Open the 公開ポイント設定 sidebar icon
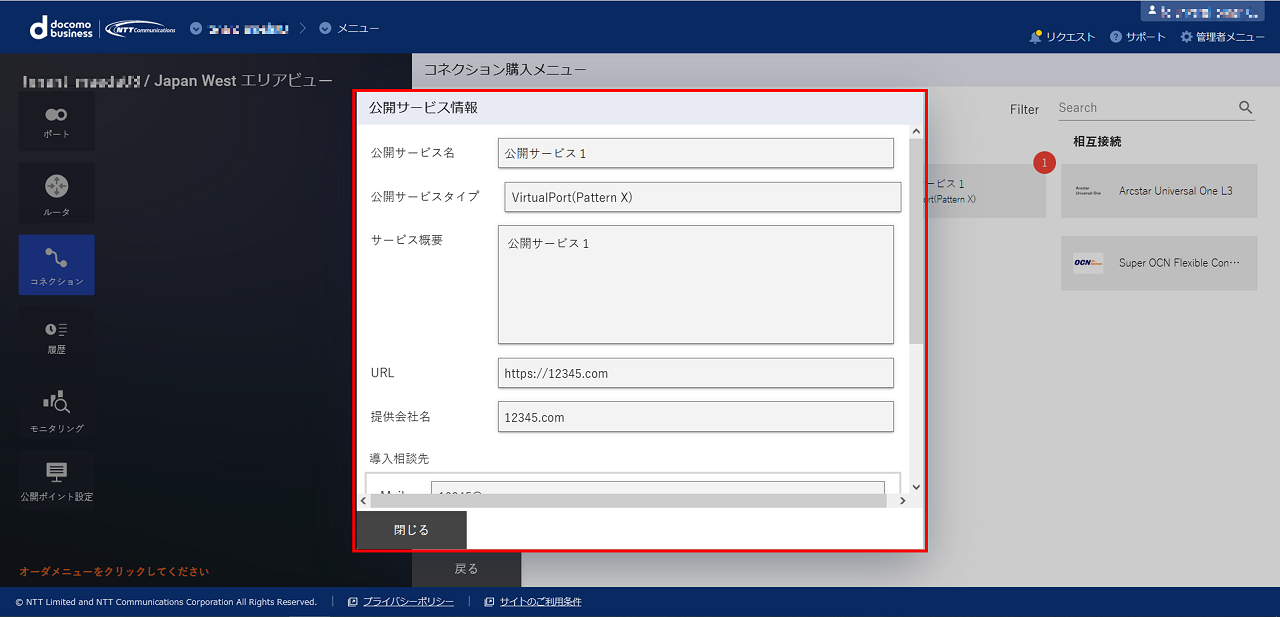Screen dimensions: 1280x617 pos(56,480)
